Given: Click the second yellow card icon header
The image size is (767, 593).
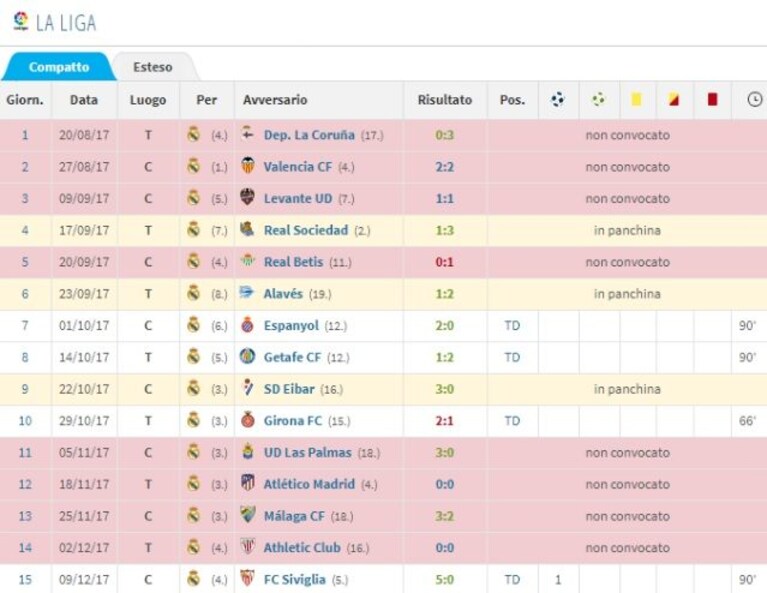Looking at the screenshot, I should (674, 100).
